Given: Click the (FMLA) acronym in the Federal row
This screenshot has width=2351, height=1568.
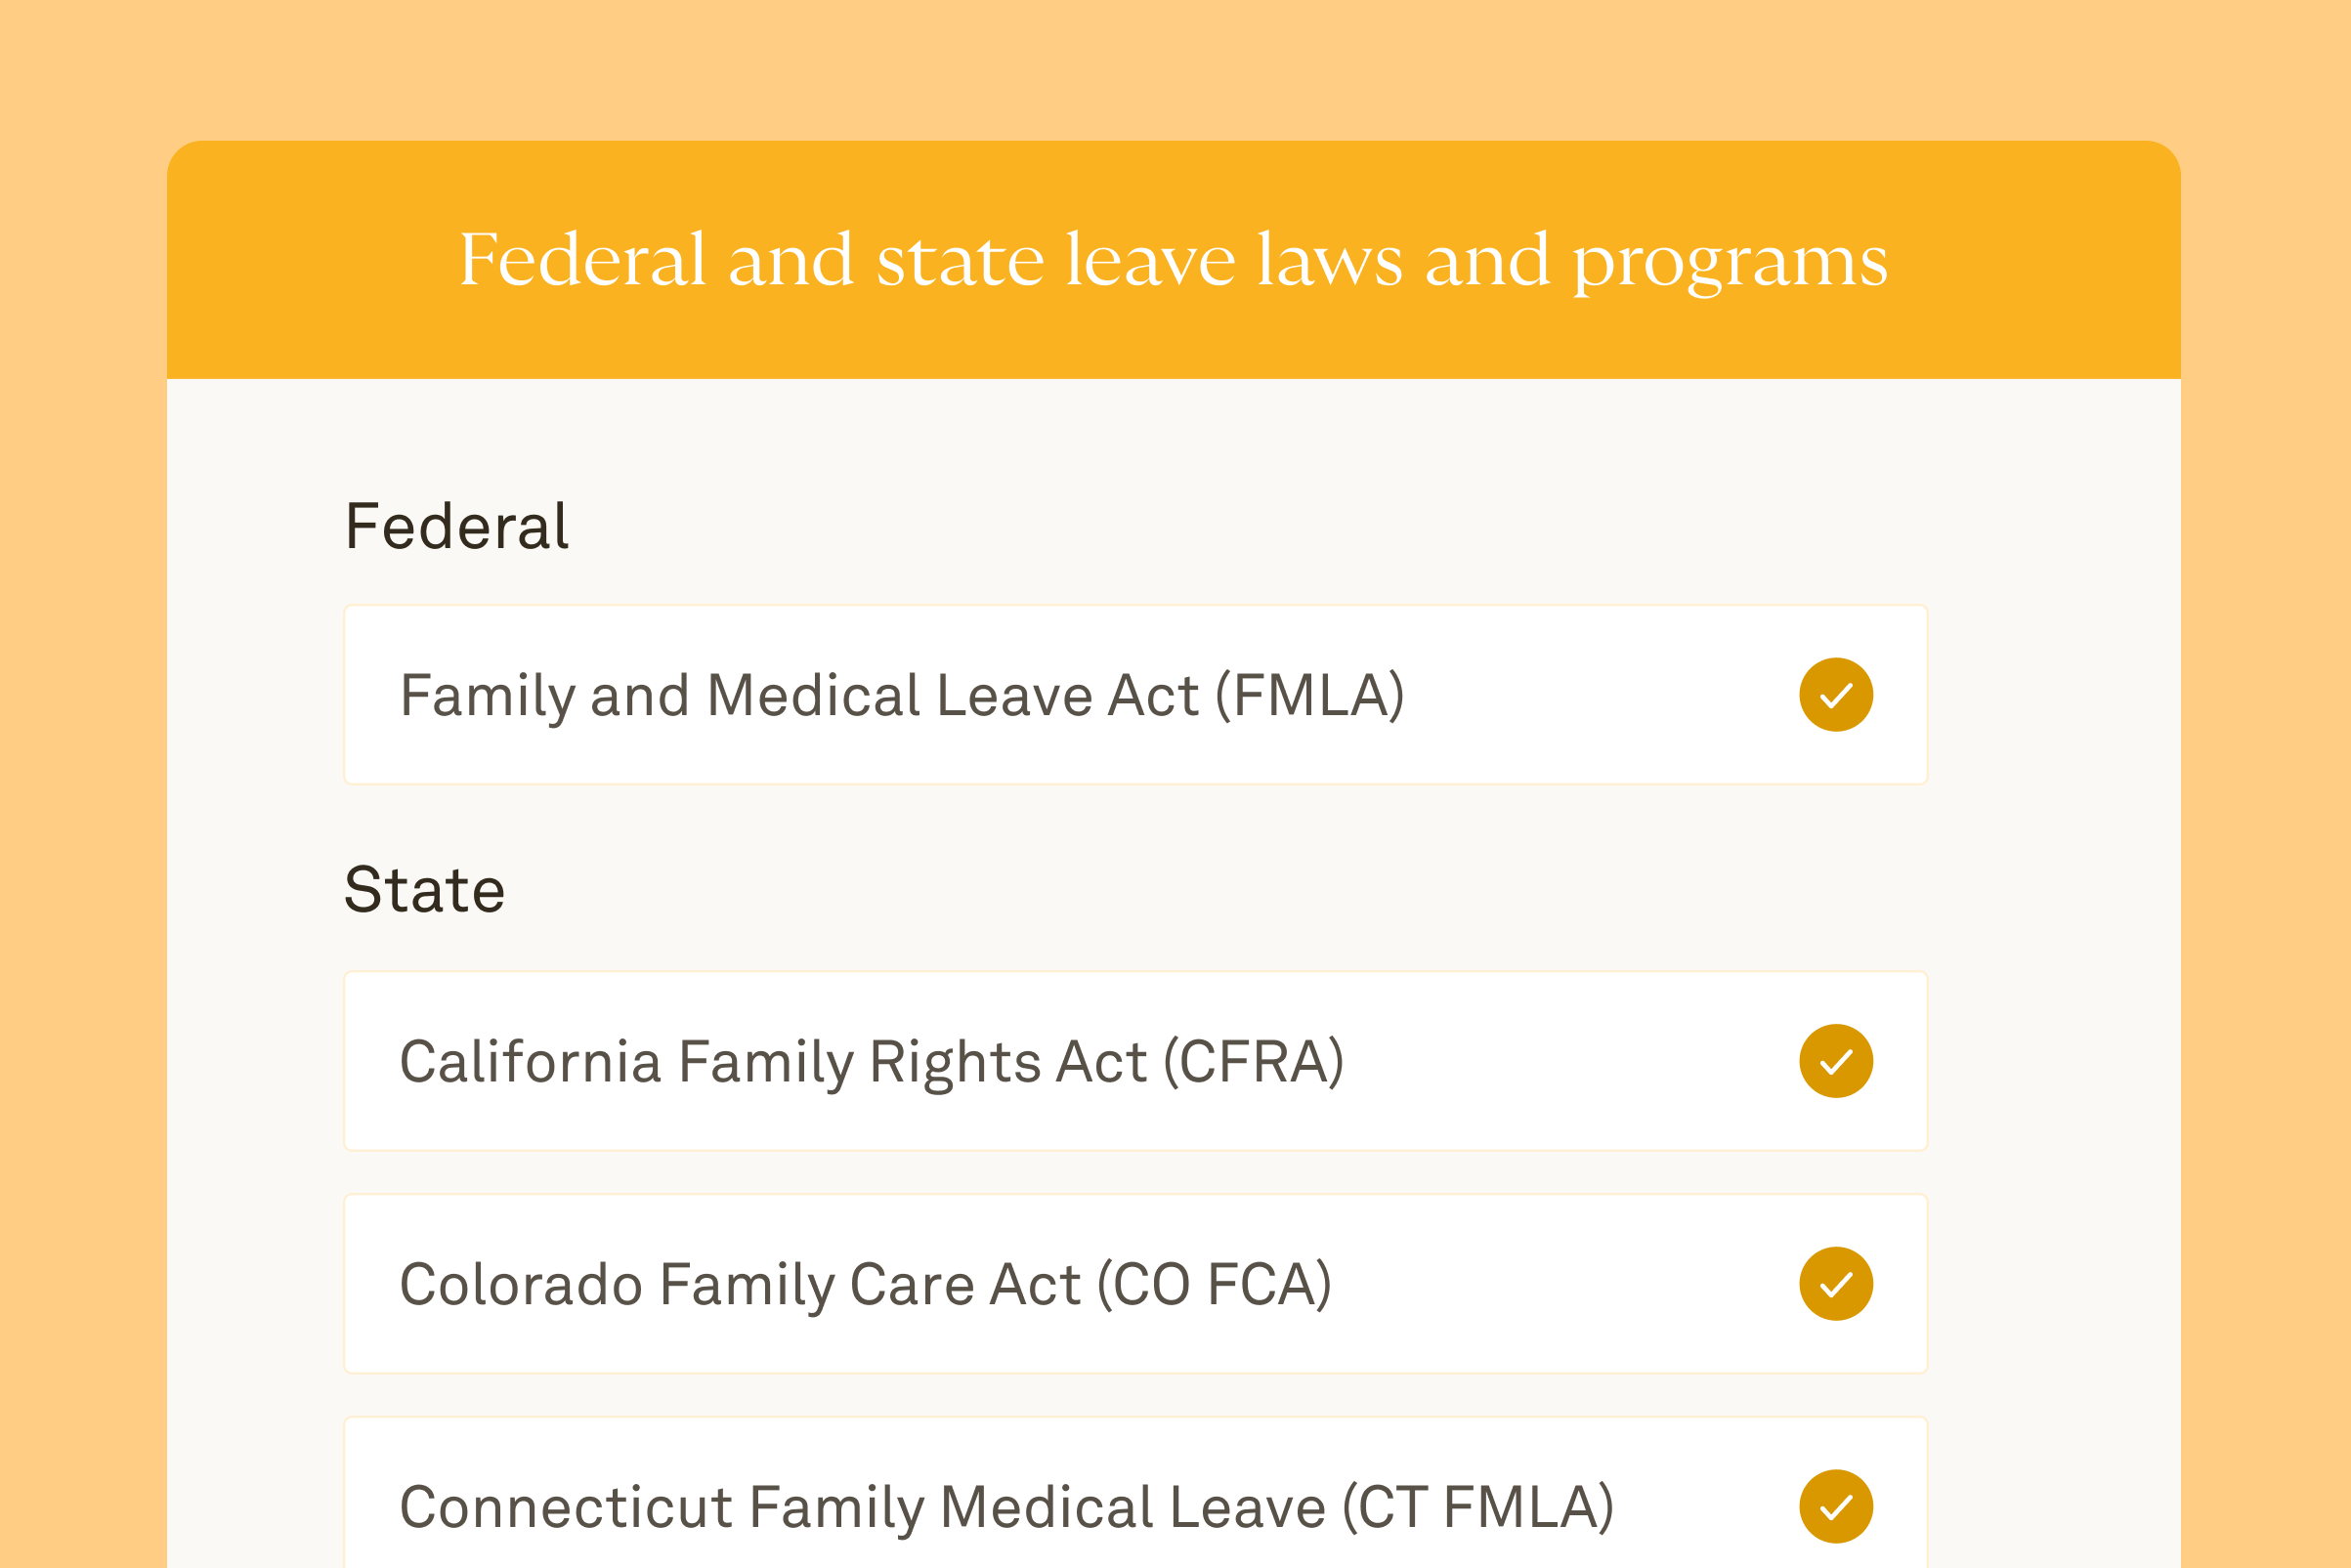Looking at the screenshot, I should click(1310, 696).
